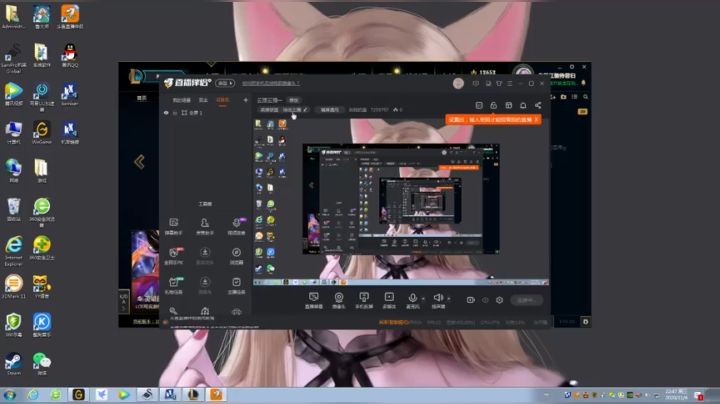The width and height of the screenshot is (720, 404).
Task: Hide the fullscreen 1 source eye
Action: 166,112
